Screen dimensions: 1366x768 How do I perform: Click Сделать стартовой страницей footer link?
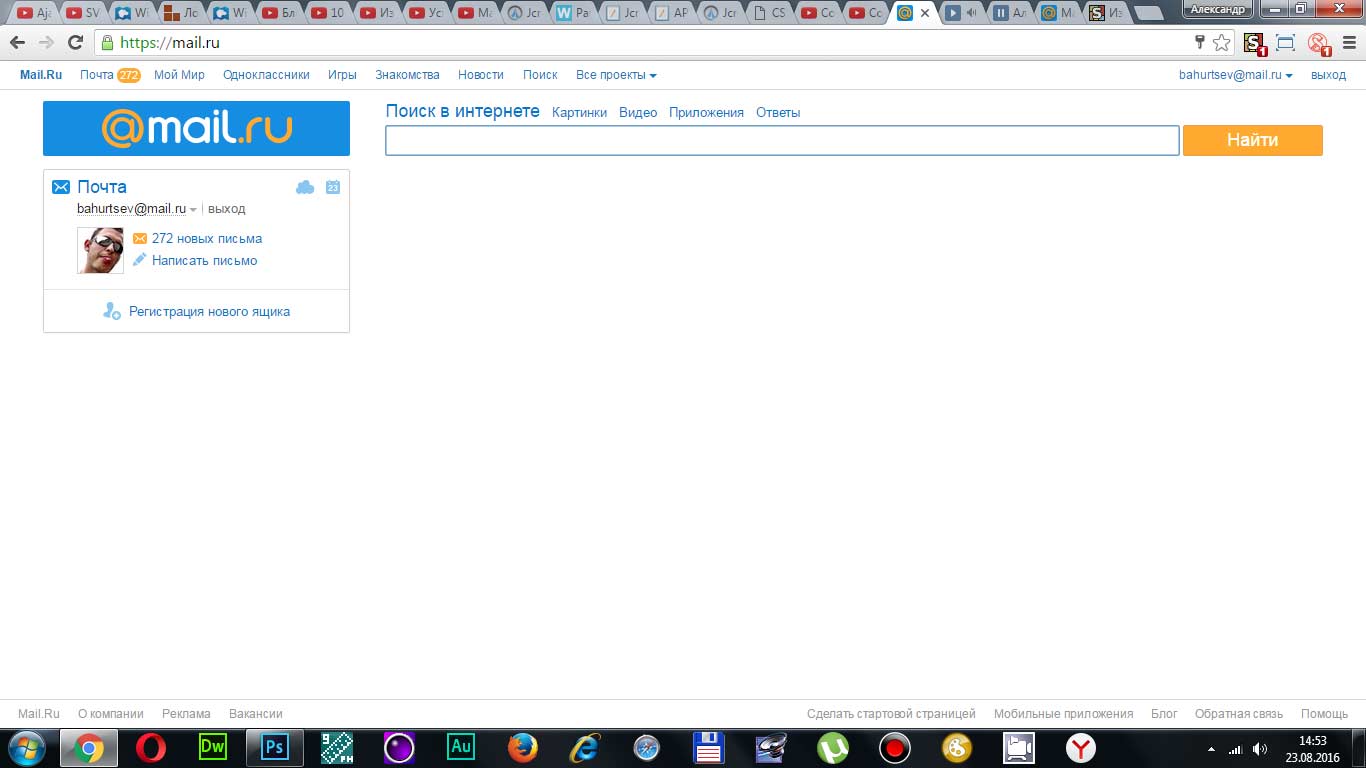(891, 714)
